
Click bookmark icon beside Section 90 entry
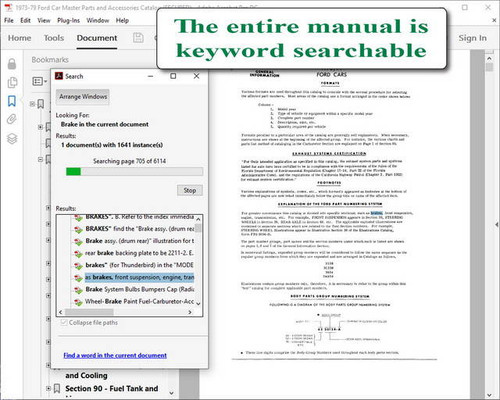click(57, 388)
